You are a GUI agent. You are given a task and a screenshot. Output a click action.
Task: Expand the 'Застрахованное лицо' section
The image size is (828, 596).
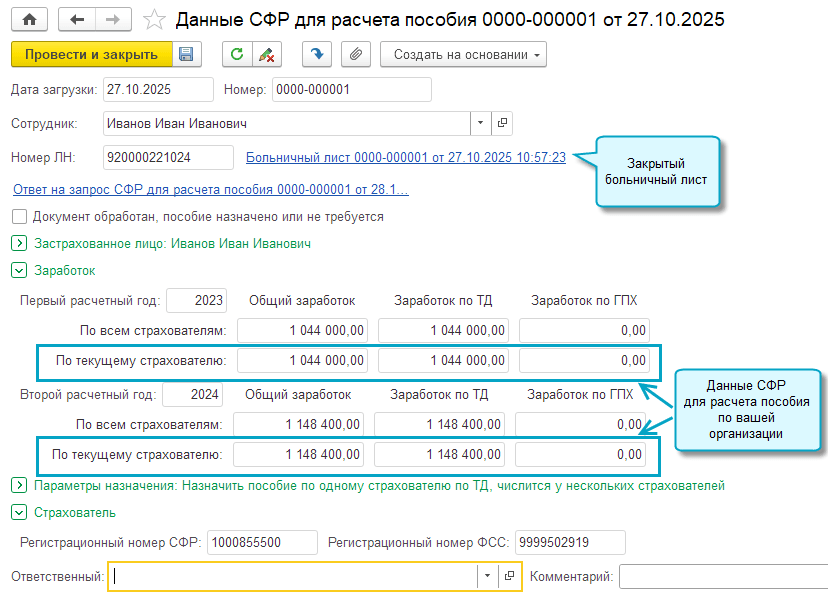18,243
